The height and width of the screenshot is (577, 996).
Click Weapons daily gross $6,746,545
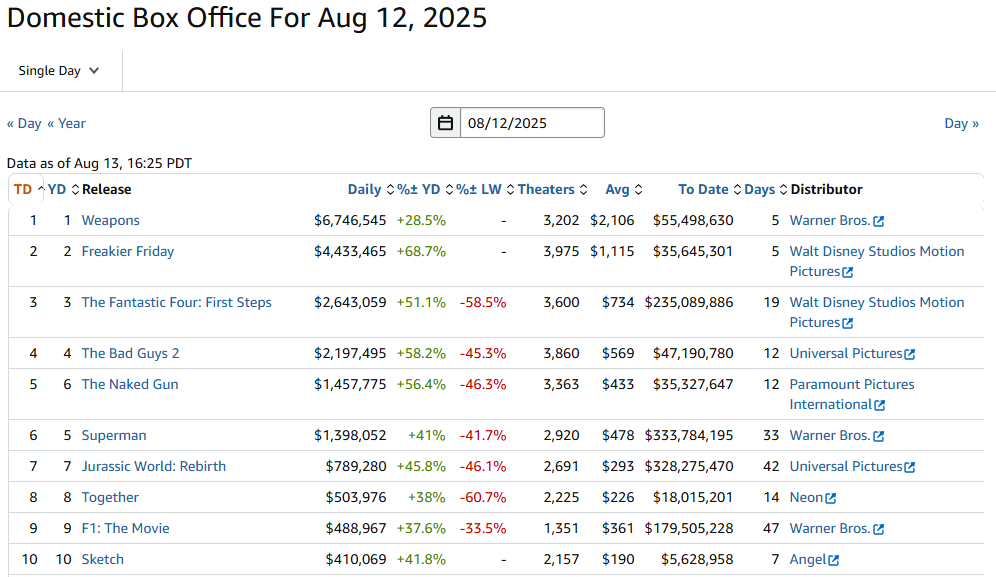(x=350, y=221)
